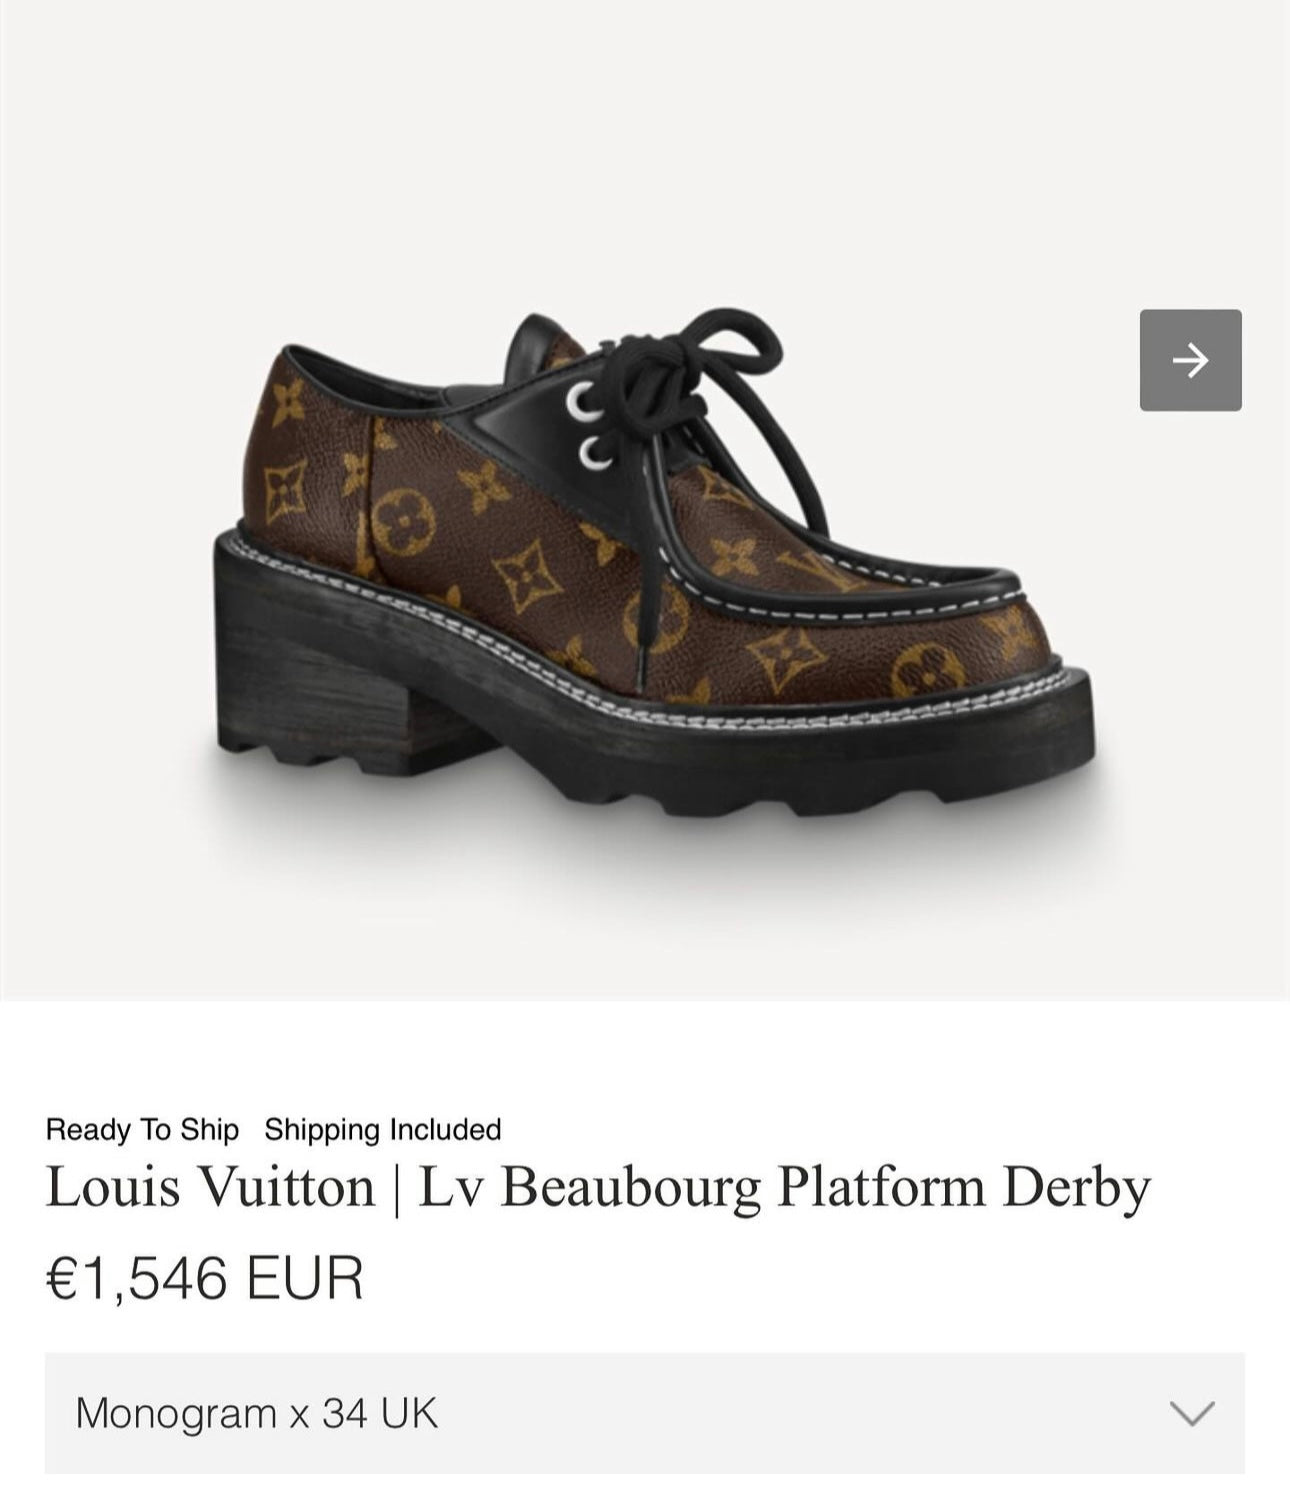The image size is (1290, 1495).
Task: Open the Louis Vuitton brand name link
Action: point(210,1187)
